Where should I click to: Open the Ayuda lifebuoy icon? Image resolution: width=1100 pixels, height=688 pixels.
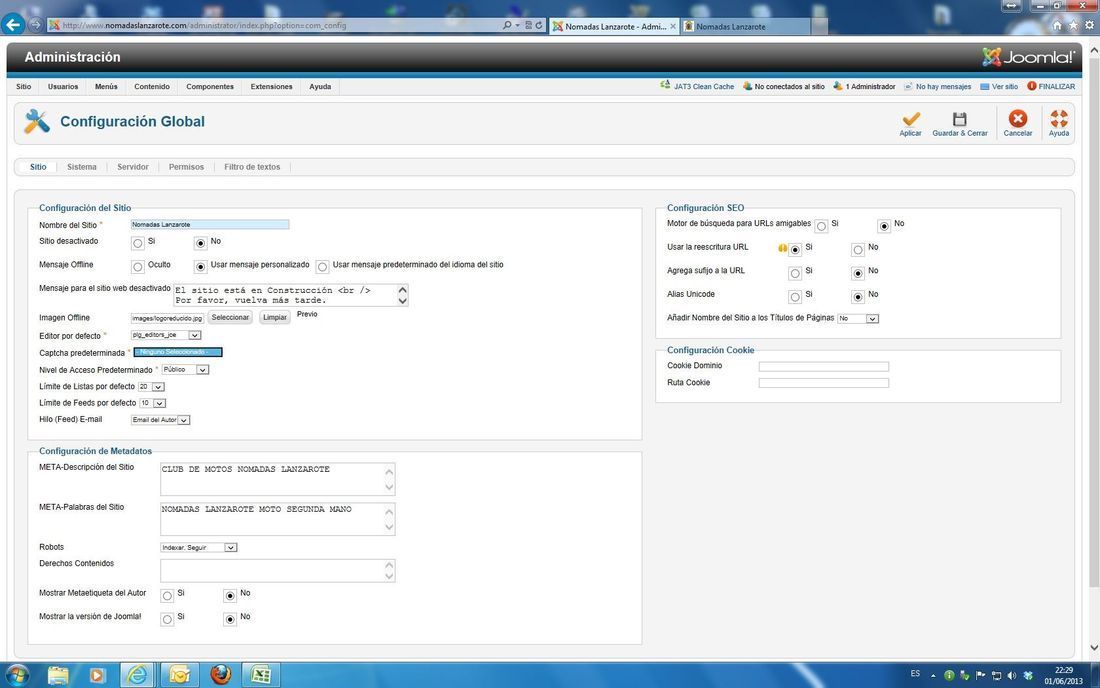point(1059,118)
